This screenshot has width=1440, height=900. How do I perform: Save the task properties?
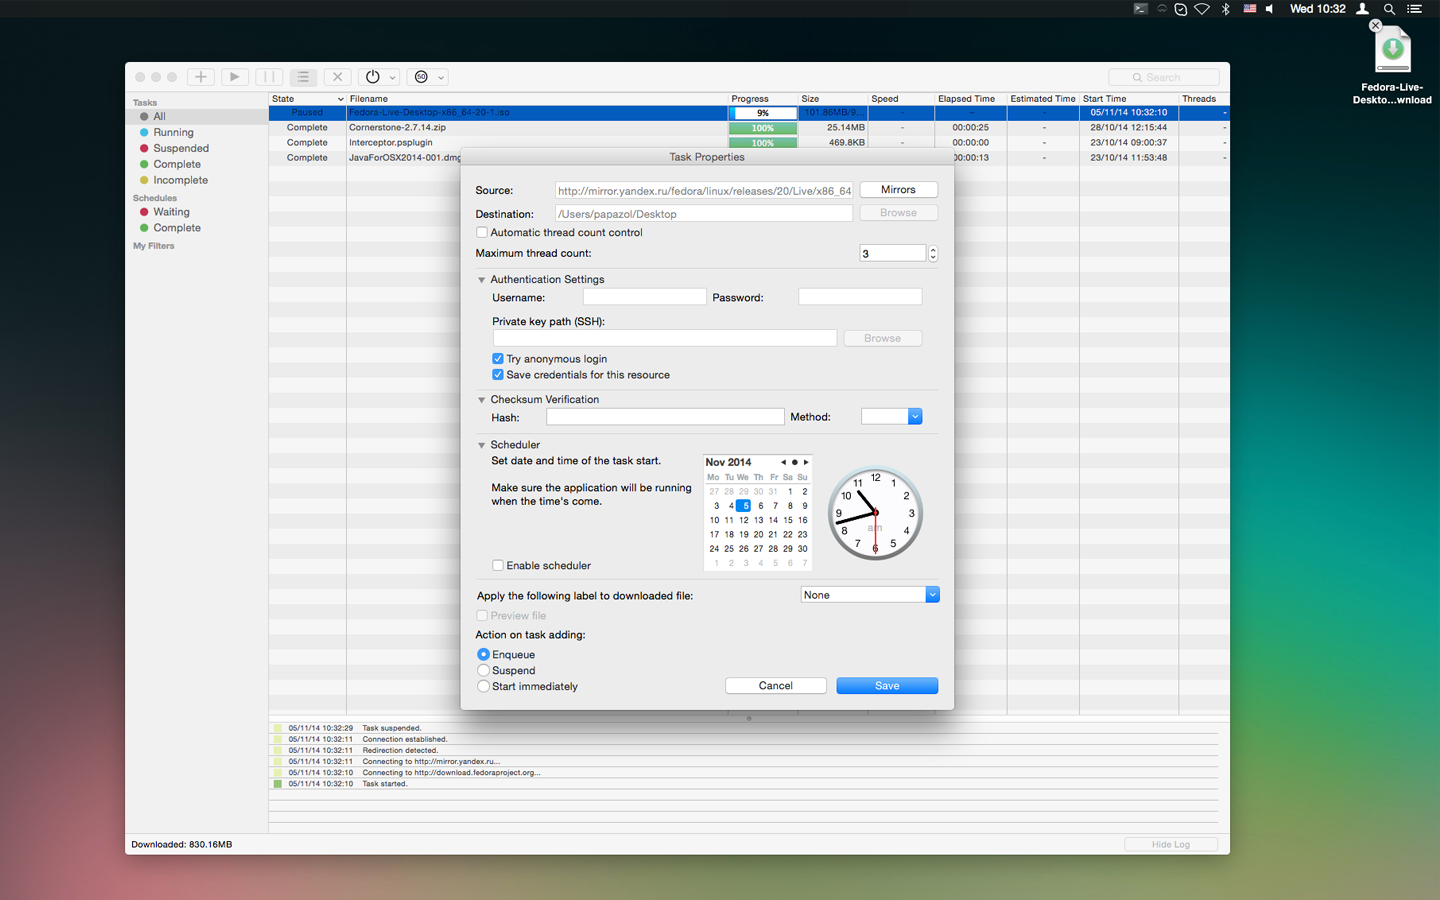886,685
